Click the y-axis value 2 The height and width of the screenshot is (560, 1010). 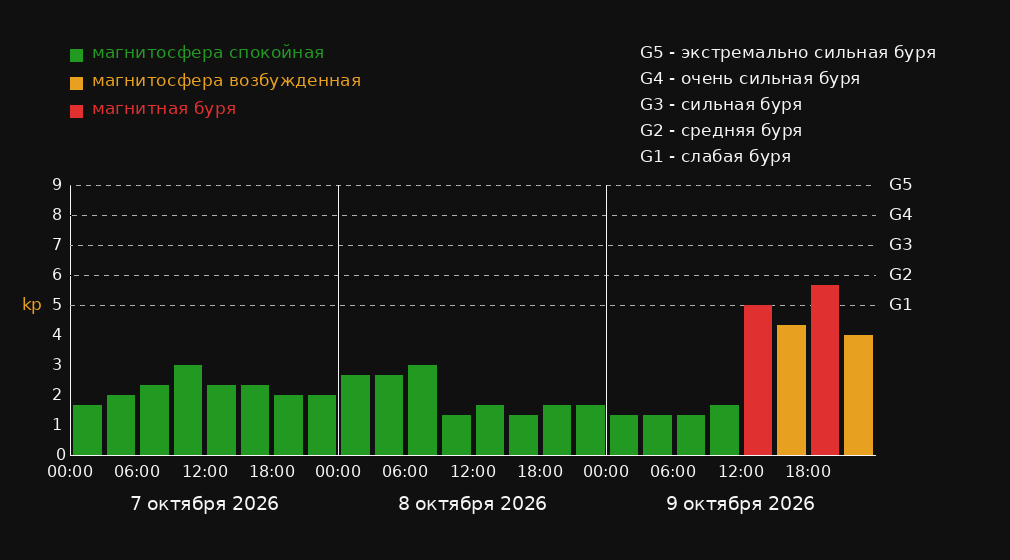pyautogui.click(x=57, y=394)
